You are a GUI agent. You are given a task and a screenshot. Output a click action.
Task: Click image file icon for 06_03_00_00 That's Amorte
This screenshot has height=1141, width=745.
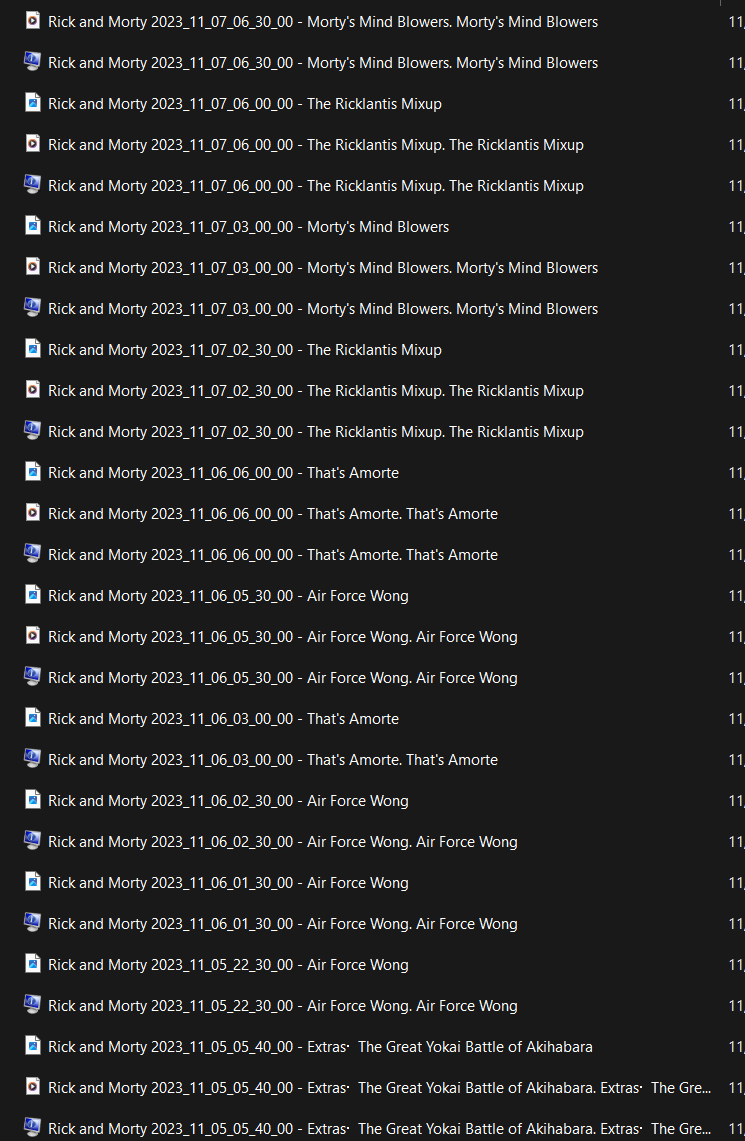coord(32,718)
